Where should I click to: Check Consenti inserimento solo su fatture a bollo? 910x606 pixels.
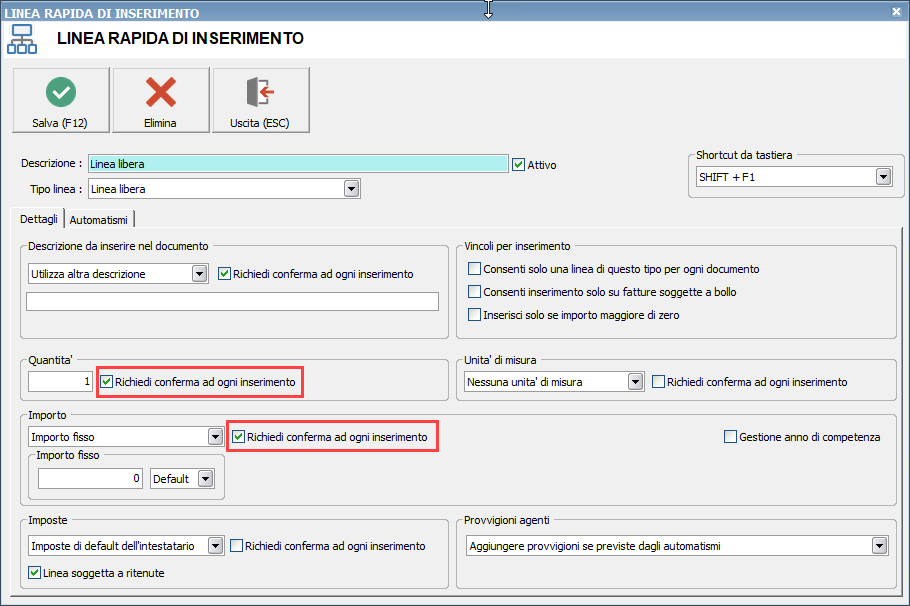click(x=474, y=291)
